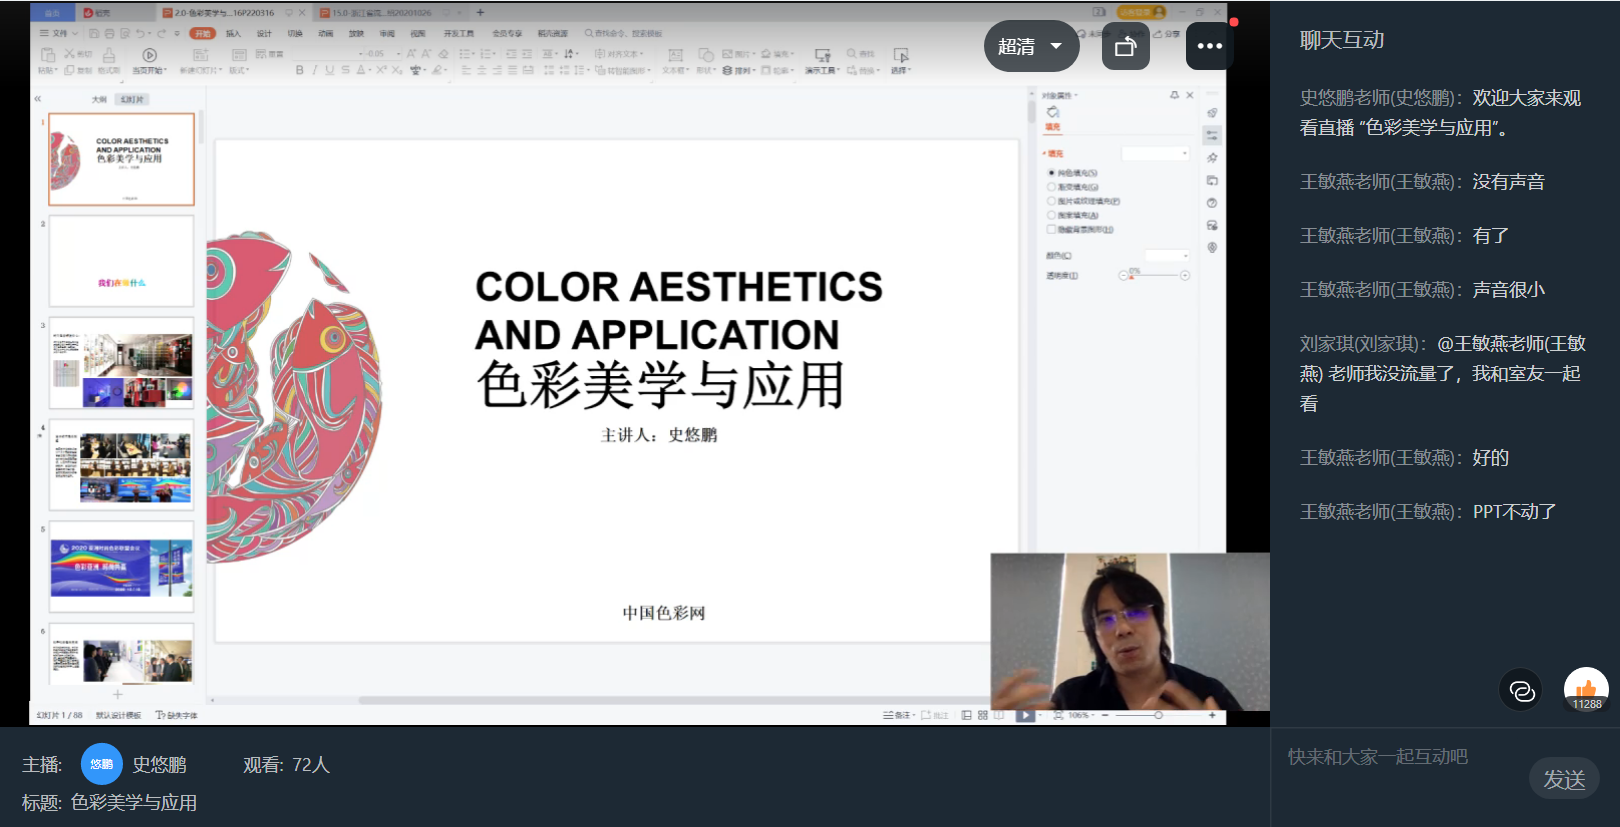Screen dimensions: 1620x827
Task: Toggle bold formatting in the ribbon
Action: [299, 70]
